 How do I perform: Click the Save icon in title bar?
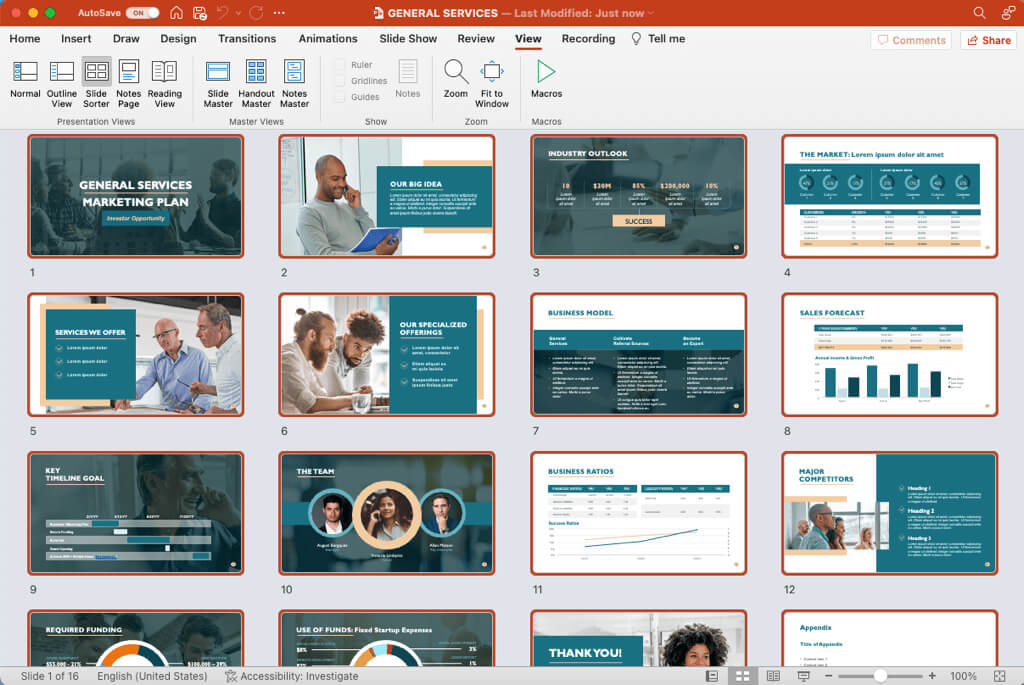pyautogui.click(x=200, y=12)
